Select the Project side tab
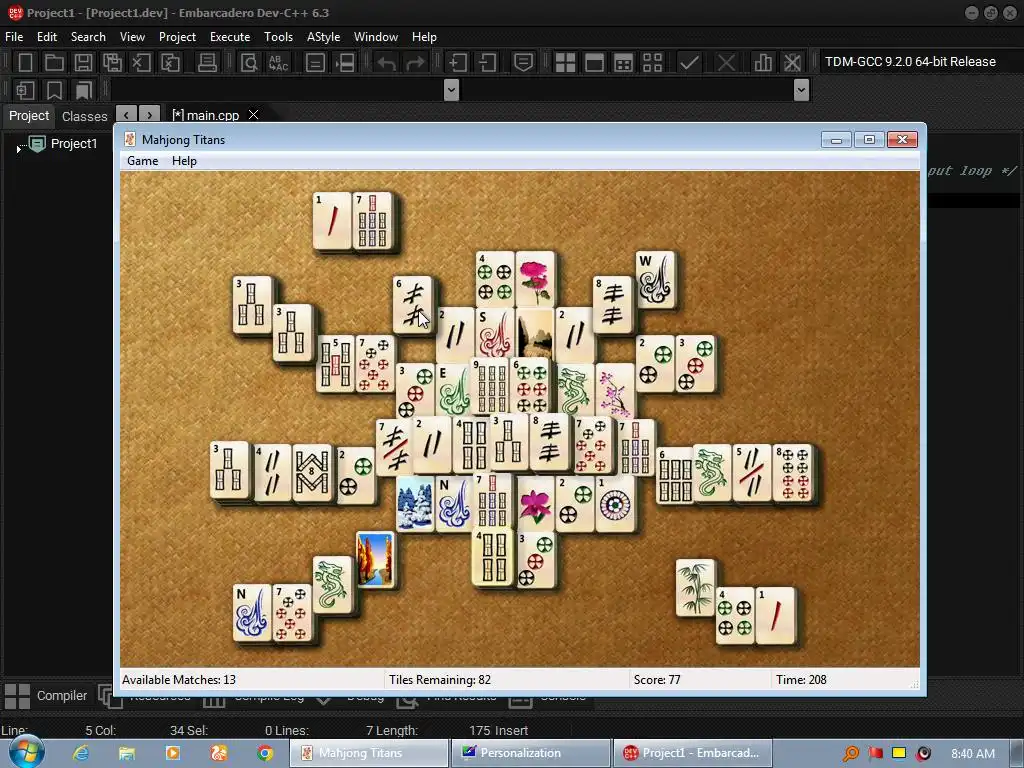Screen dimensions: 1024x768 tap(29, 116)
